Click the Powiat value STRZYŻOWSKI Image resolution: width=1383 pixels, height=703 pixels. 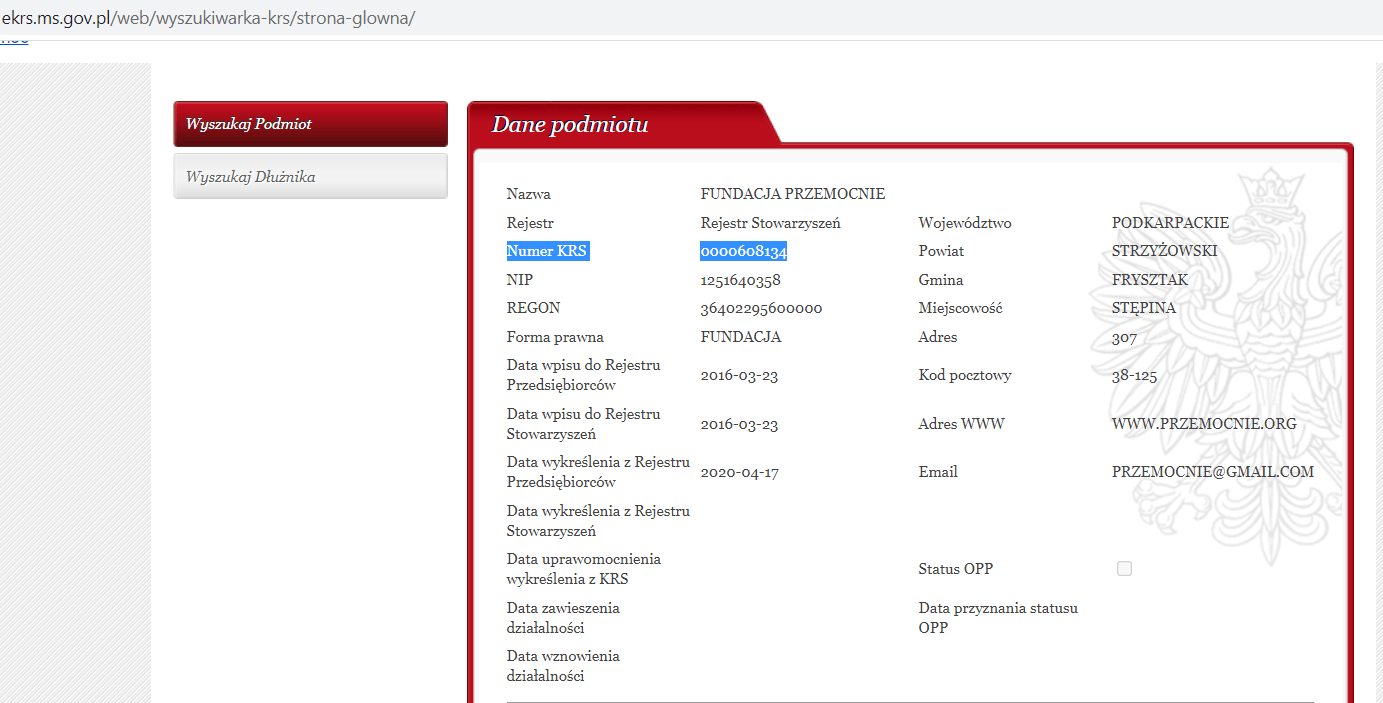click(1165, 251)
